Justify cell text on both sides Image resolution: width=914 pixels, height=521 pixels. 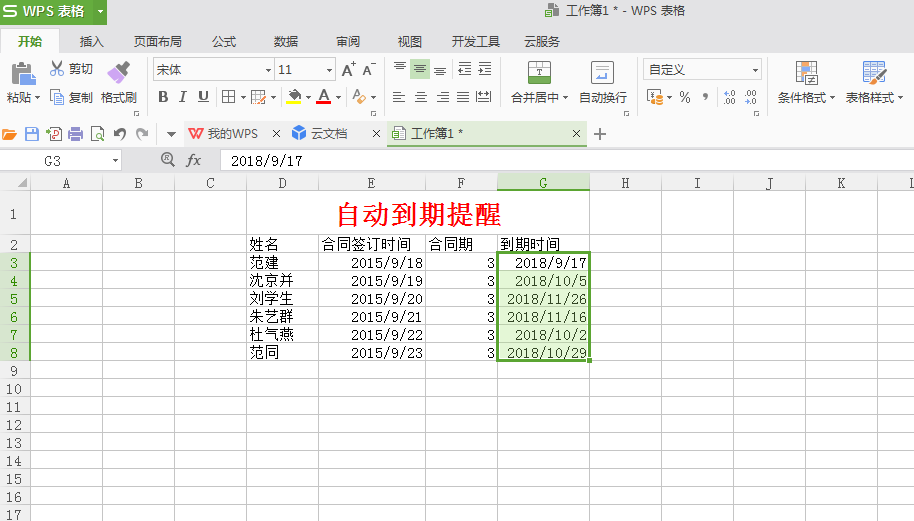(463, 97)
